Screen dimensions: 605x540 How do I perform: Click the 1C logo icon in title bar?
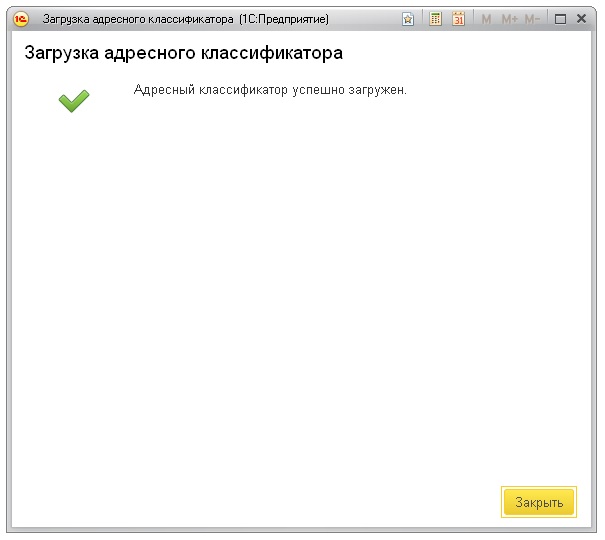tap(21, 19)
